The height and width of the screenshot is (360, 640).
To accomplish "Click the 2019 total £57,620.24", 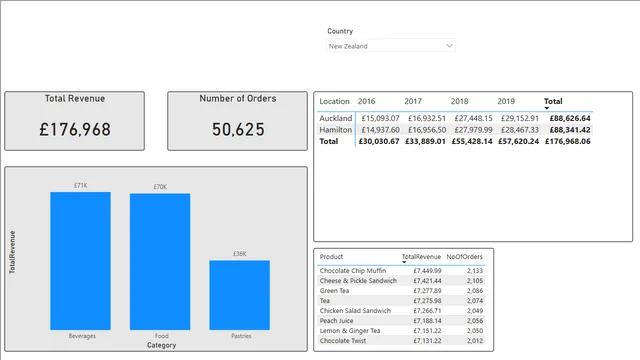I will [x=518, y=141].
